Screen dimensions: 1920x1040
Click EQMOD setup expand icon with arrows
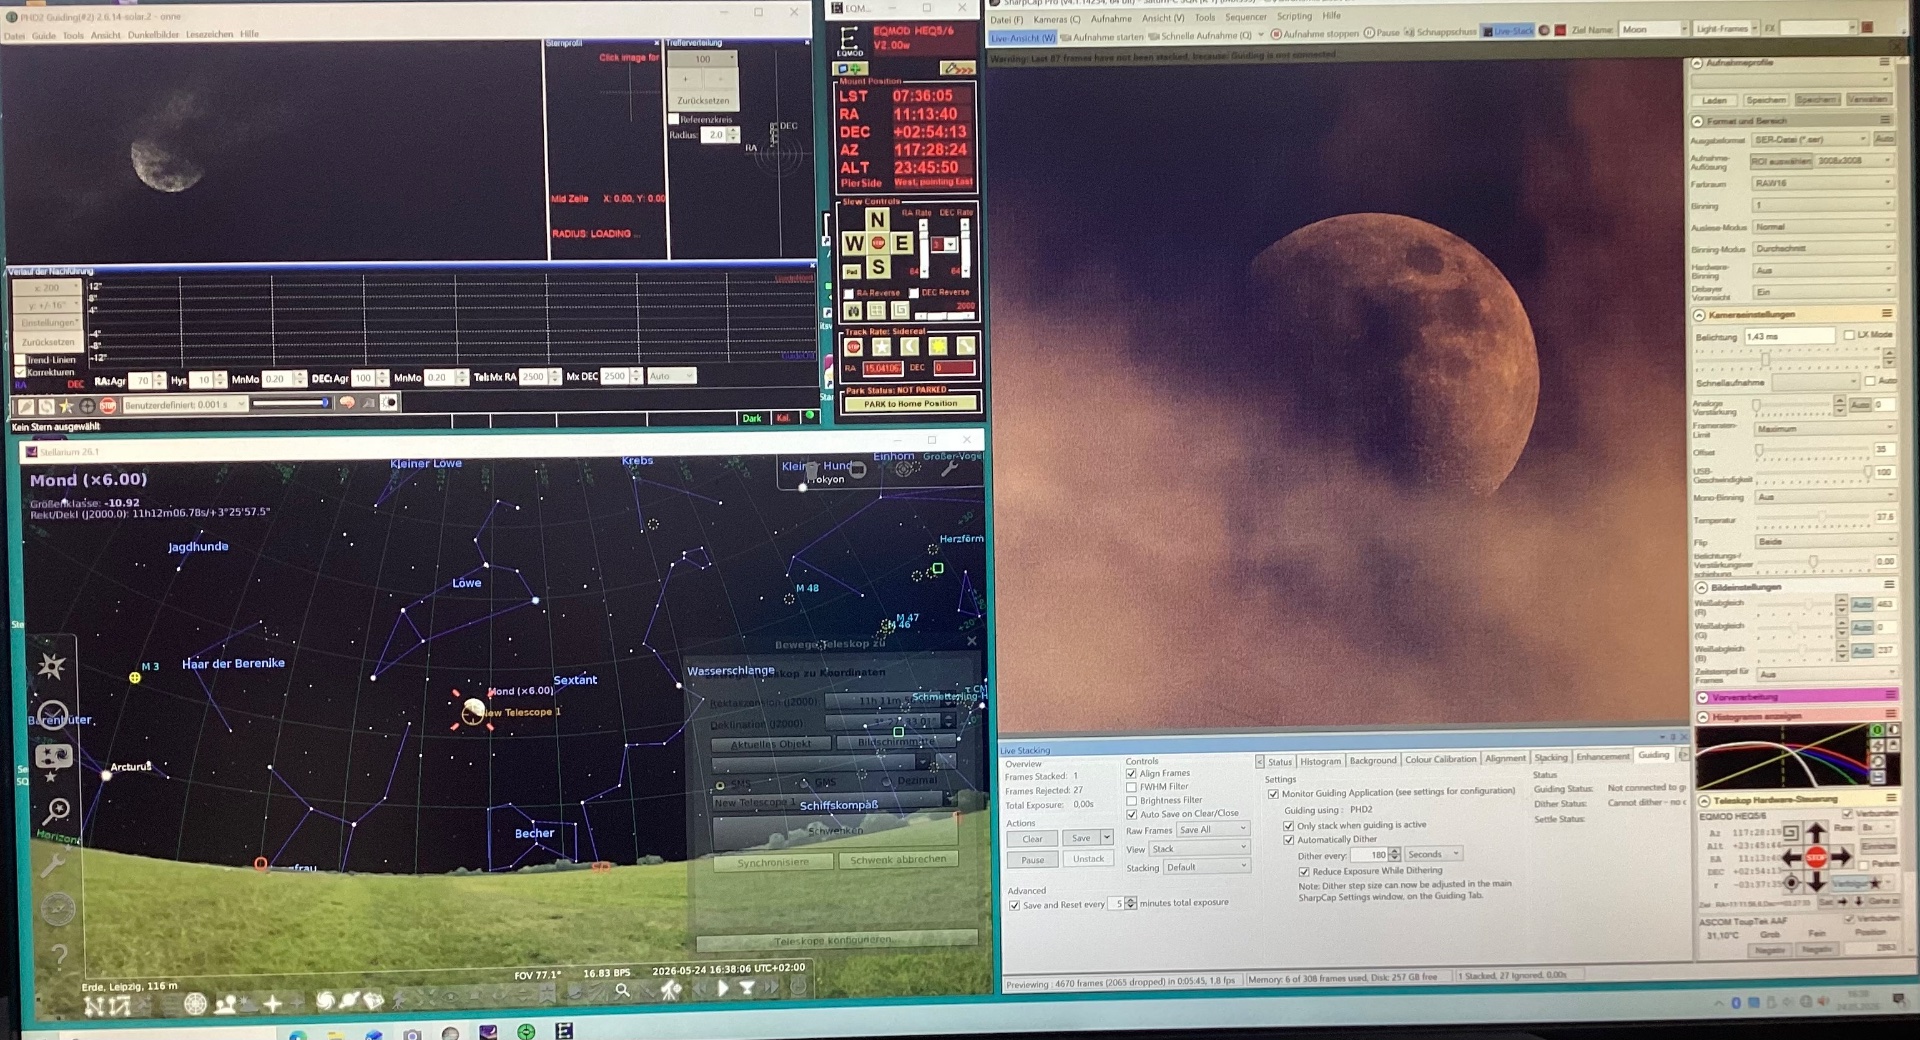957,68
